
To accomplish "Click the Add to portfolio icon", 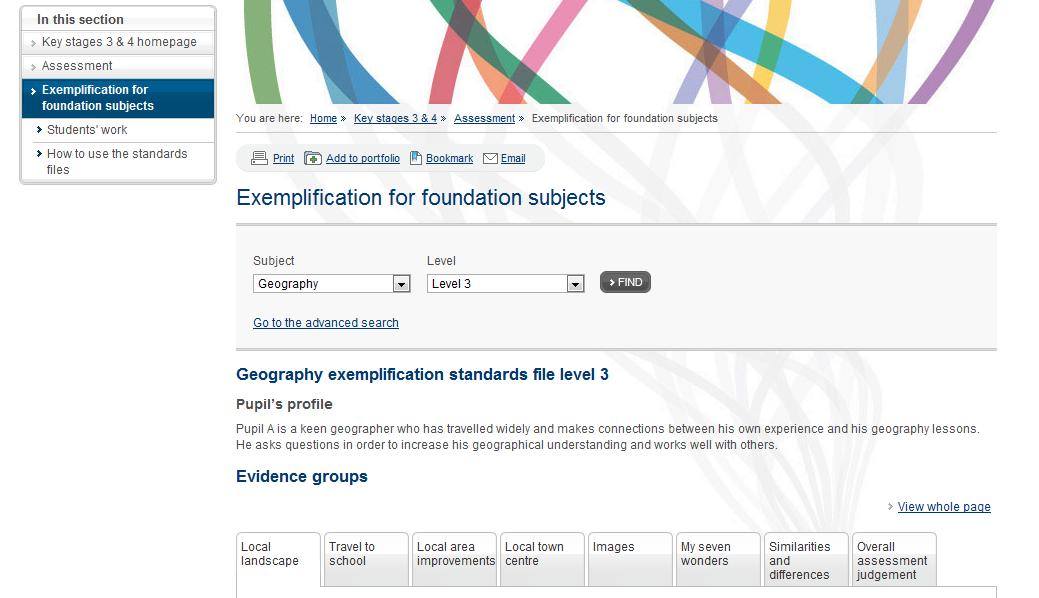I will point(312,158).
